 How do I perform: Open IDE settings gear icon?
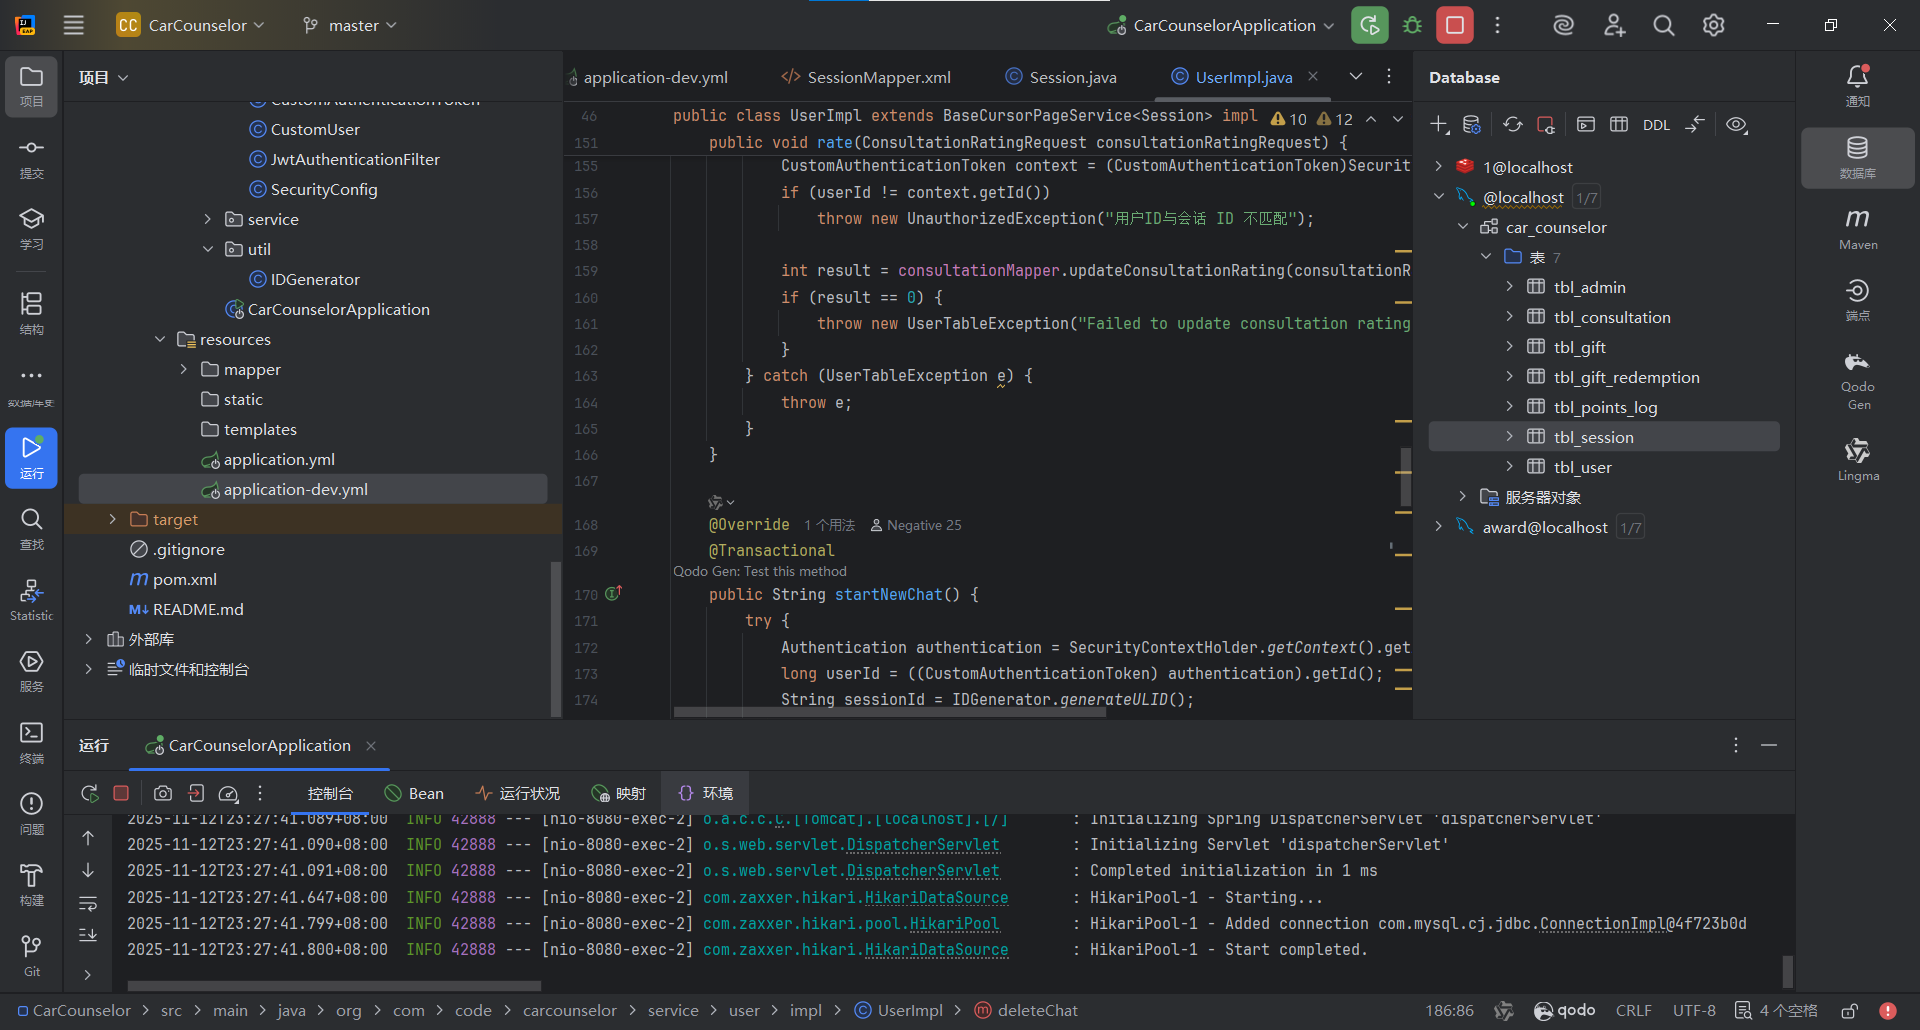1713,25
